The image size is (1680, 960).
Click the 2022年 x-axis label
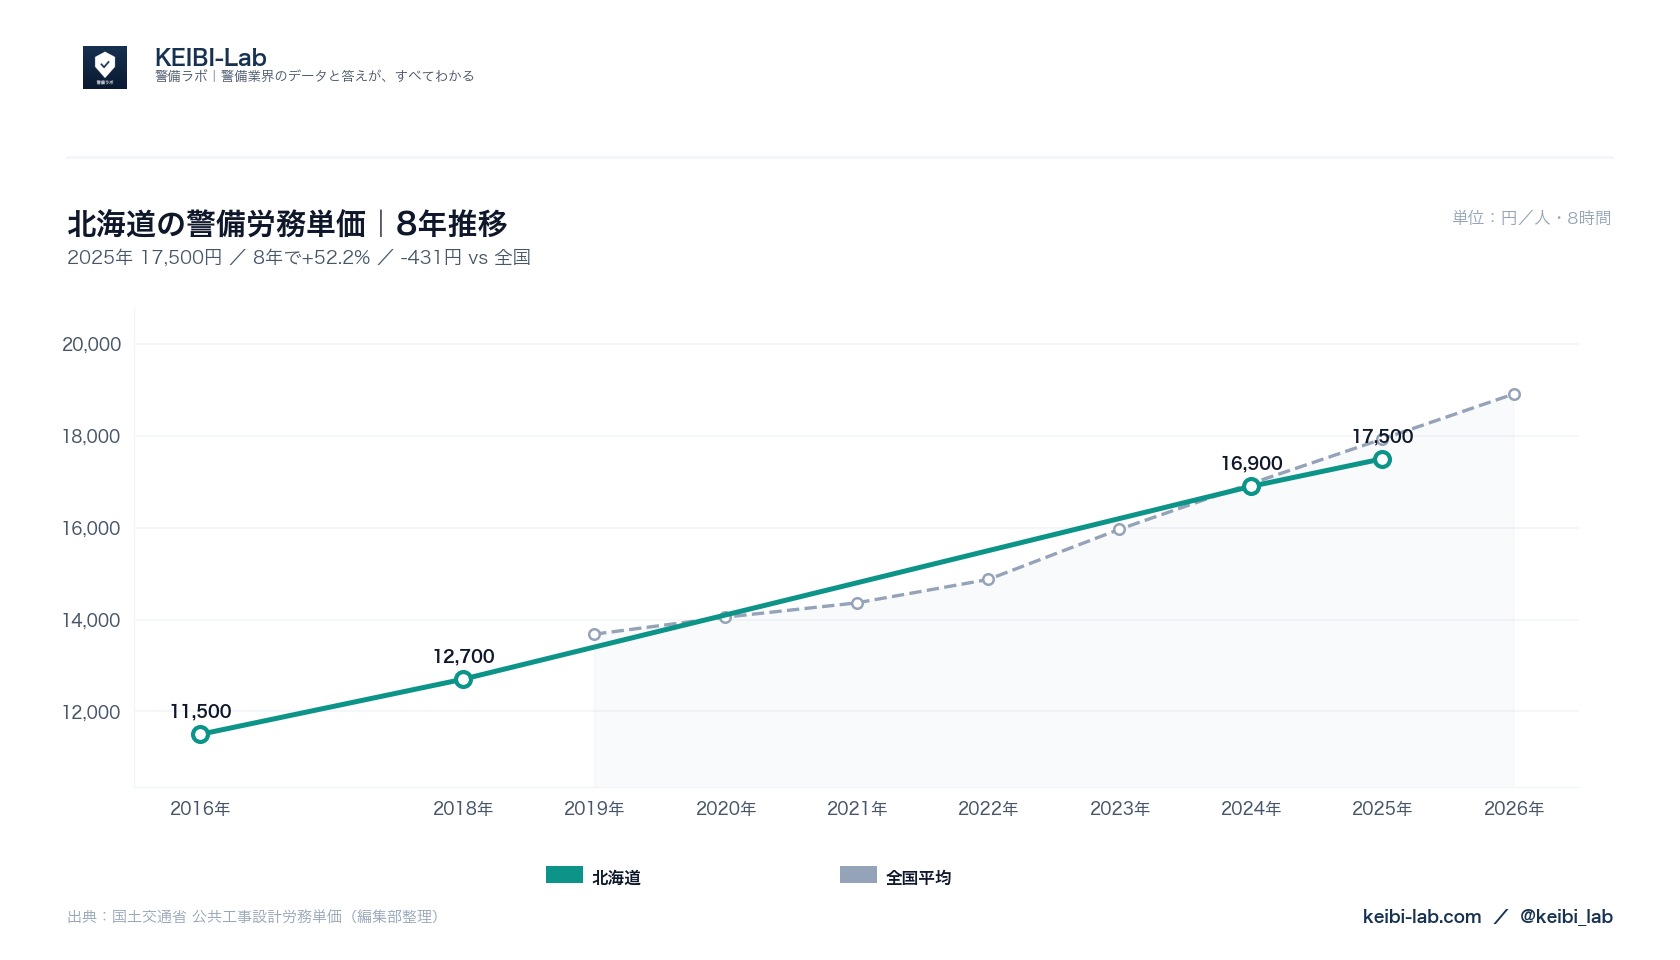point(988,808)
